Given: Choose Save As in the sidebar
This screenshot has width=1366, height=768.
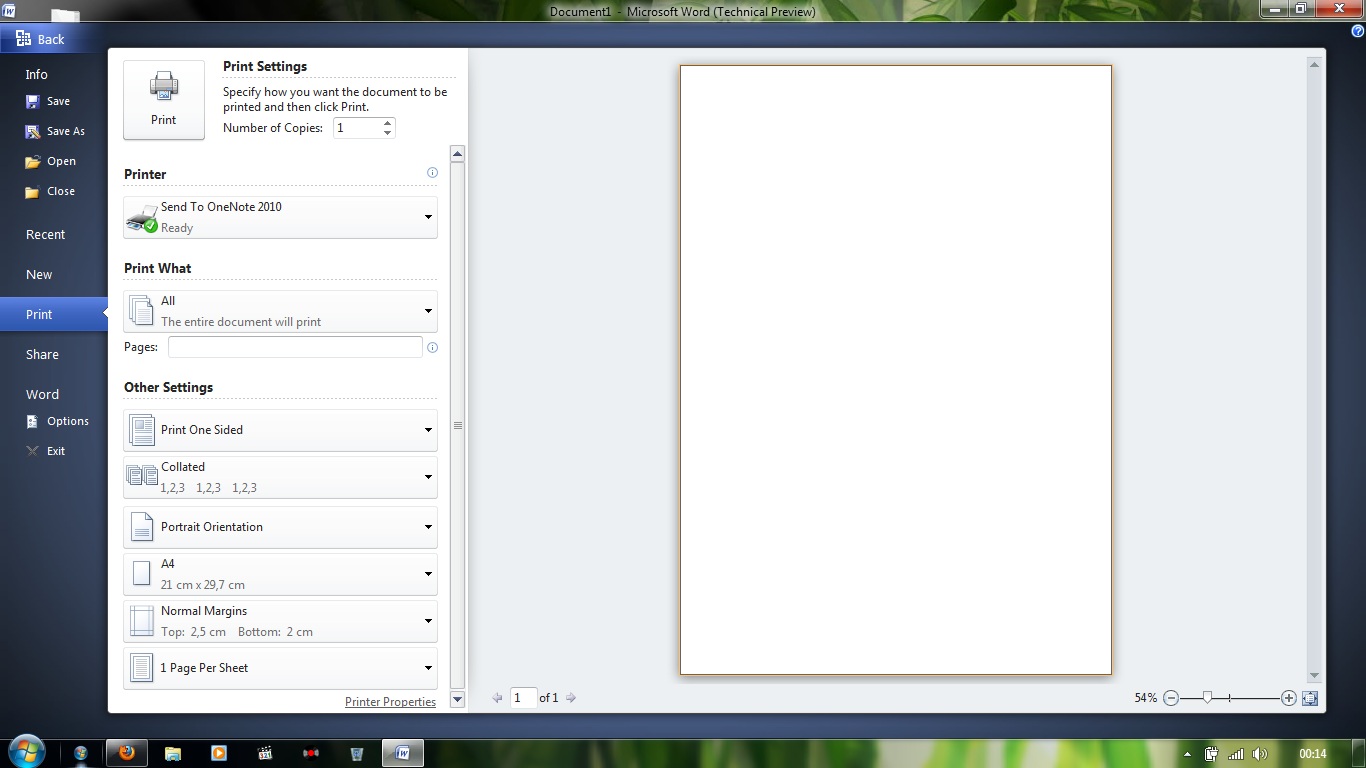Looking at the screenshot, I should tap(55, 131).
